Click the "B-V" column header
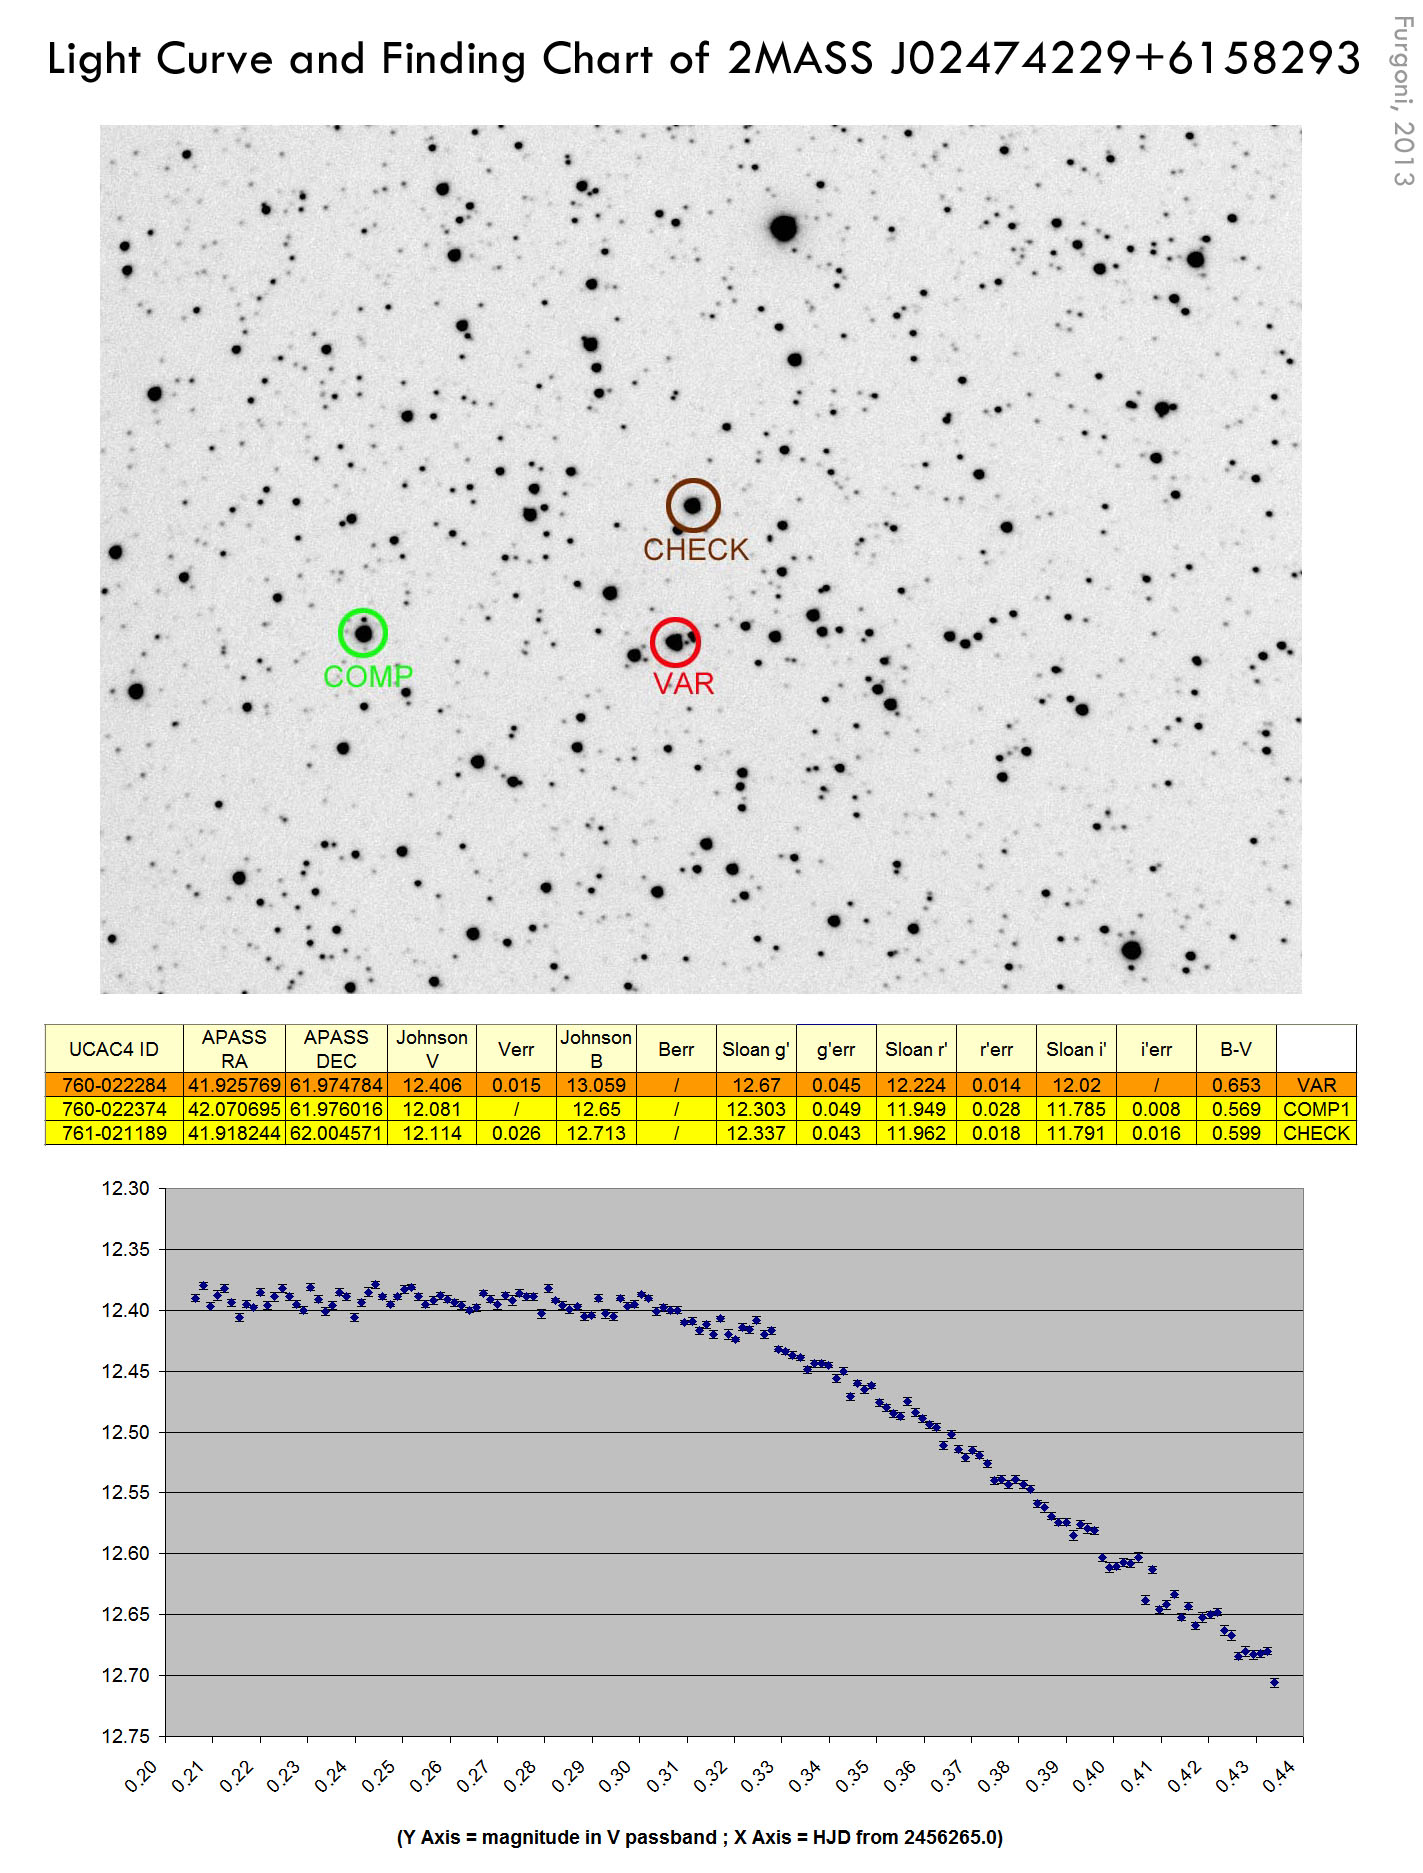This screenshot has width=1423, height=1873. 1236,1049
